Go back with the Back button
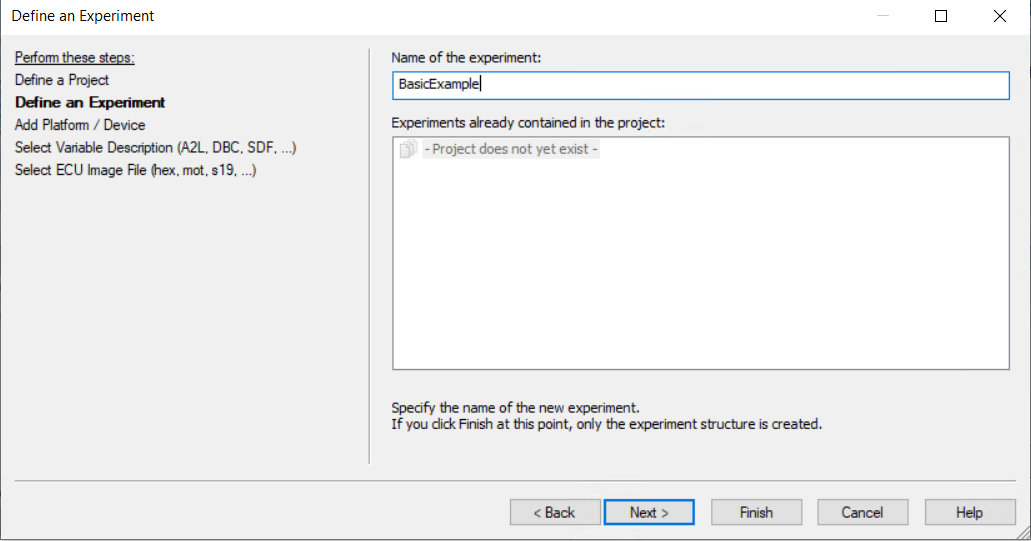The image size is (1031, 541). point(555,512)
